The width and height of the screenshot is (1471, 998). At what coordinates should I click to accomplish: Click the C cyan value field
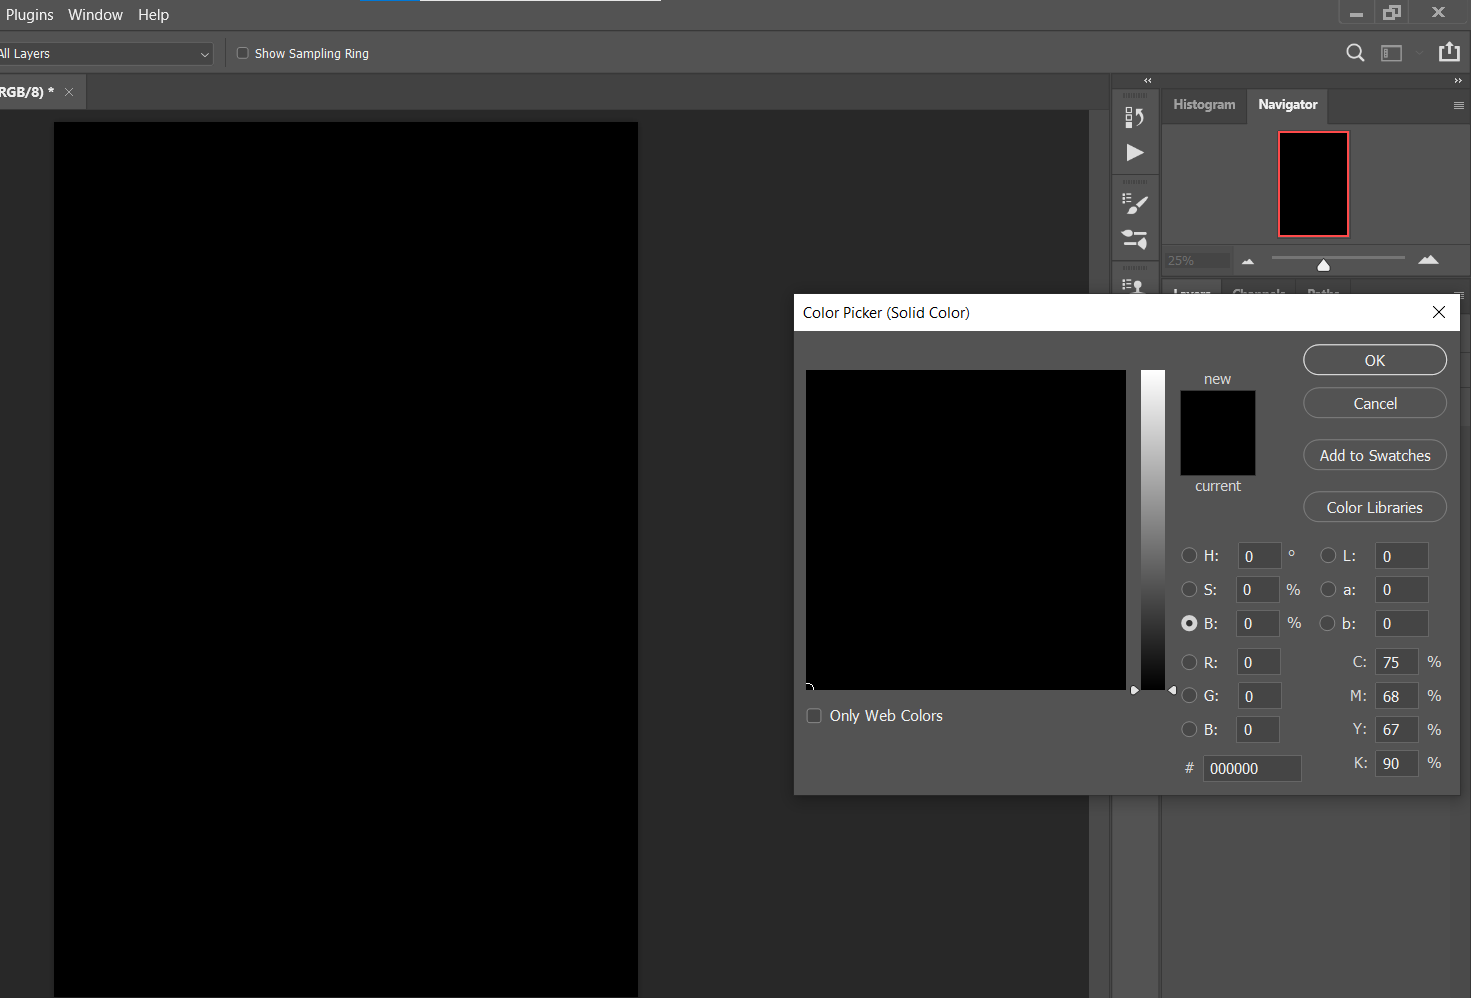pyautogui.click(x=1396, y=662)
